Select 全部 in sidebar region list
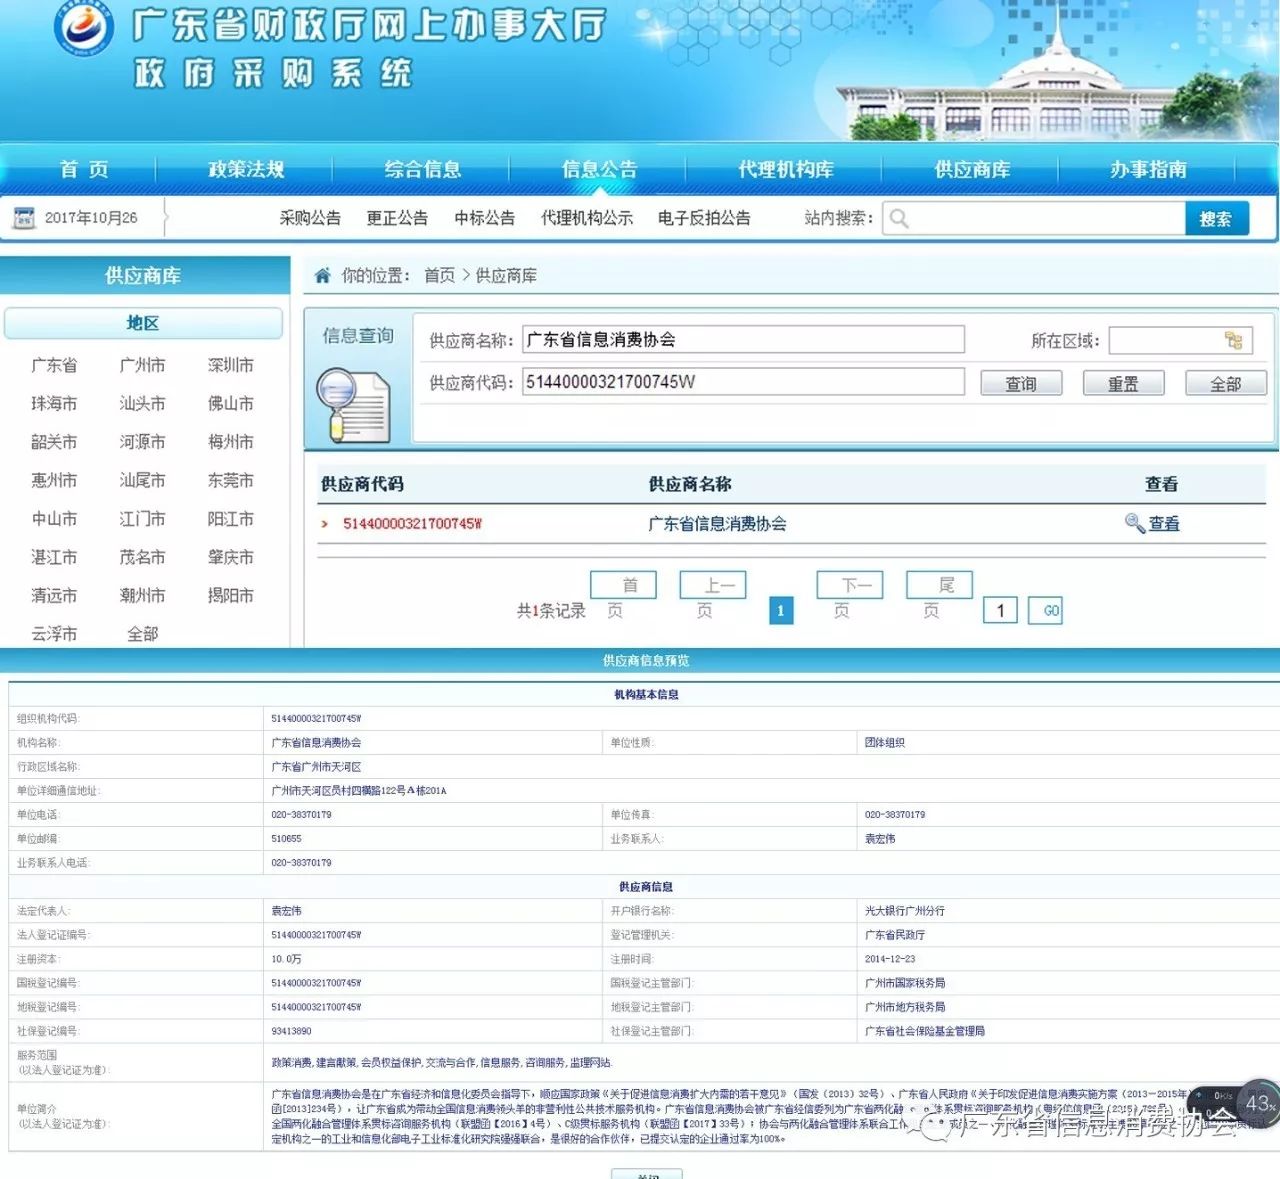The width and height of the screenshot is (1280, 1179). 143,634
